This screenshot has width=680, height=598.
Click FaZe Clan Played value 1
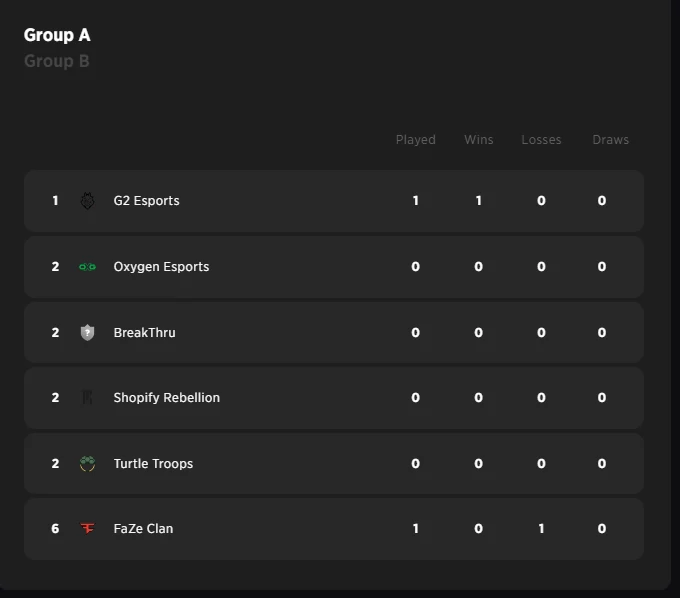(415, 529)
